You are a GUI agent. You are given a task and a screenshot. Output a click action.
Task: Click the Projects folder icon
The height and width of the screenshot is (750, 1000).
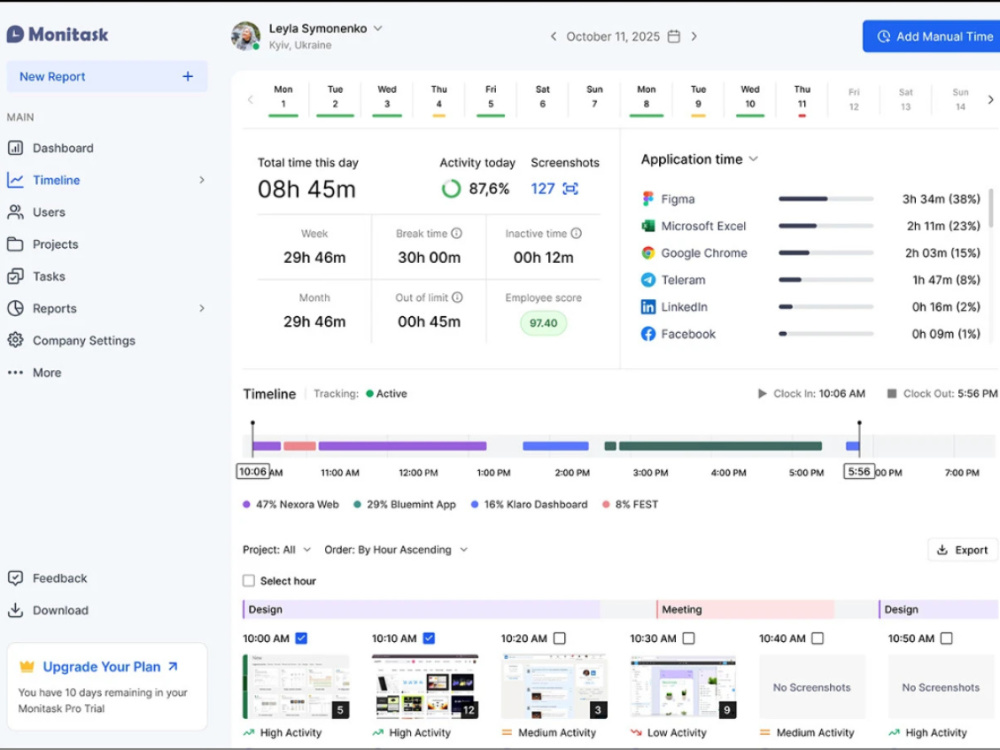[x=15, y=244]
